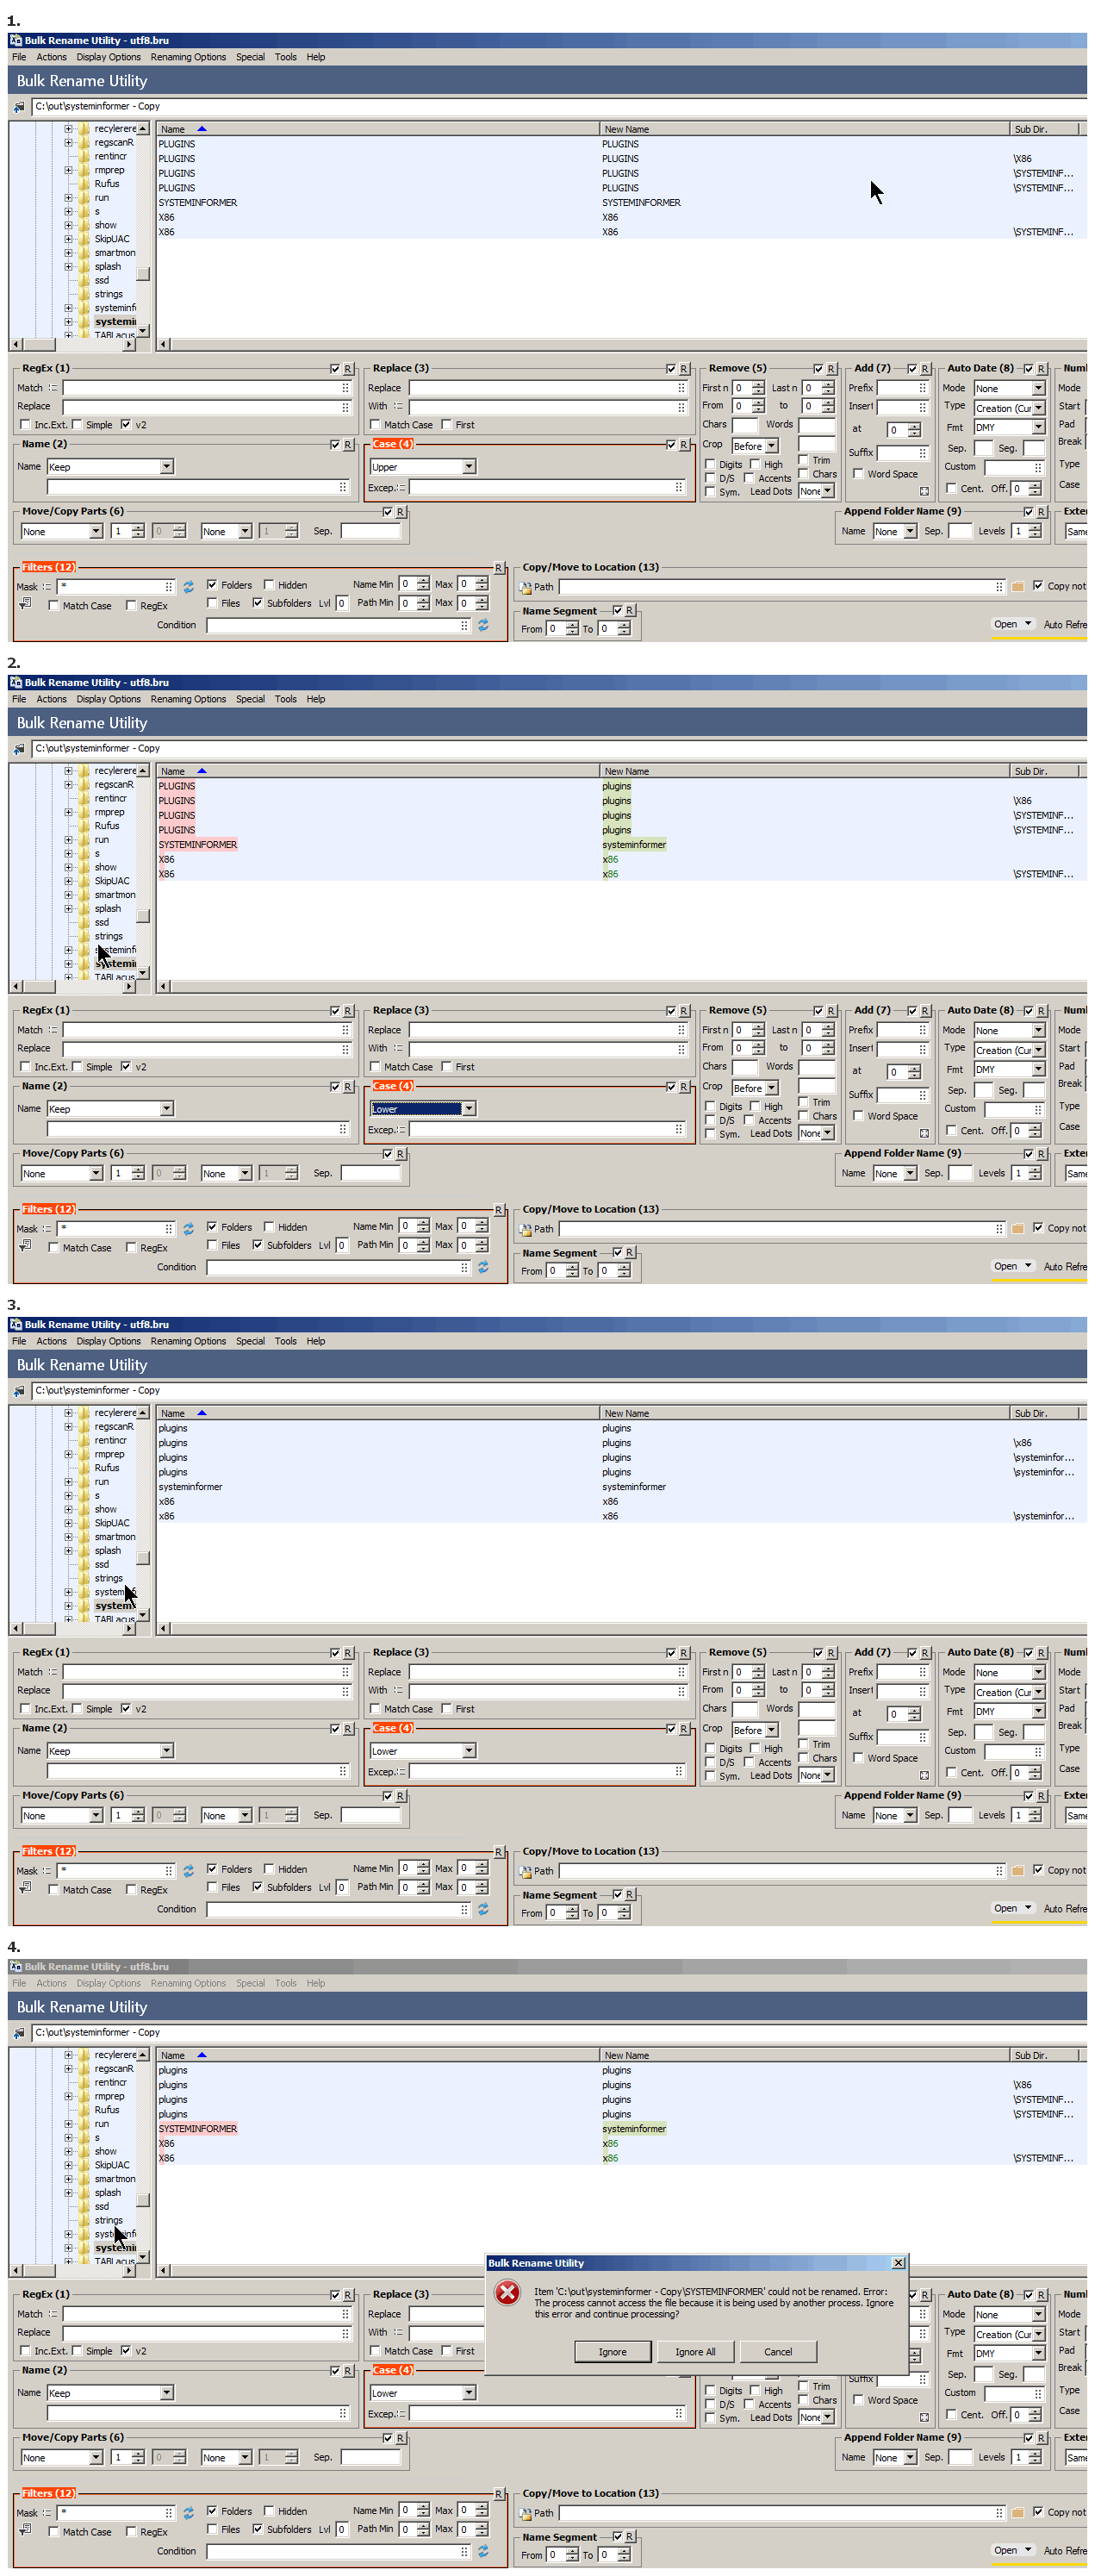Click browse folder icon beside Path, third window

1017,1871
